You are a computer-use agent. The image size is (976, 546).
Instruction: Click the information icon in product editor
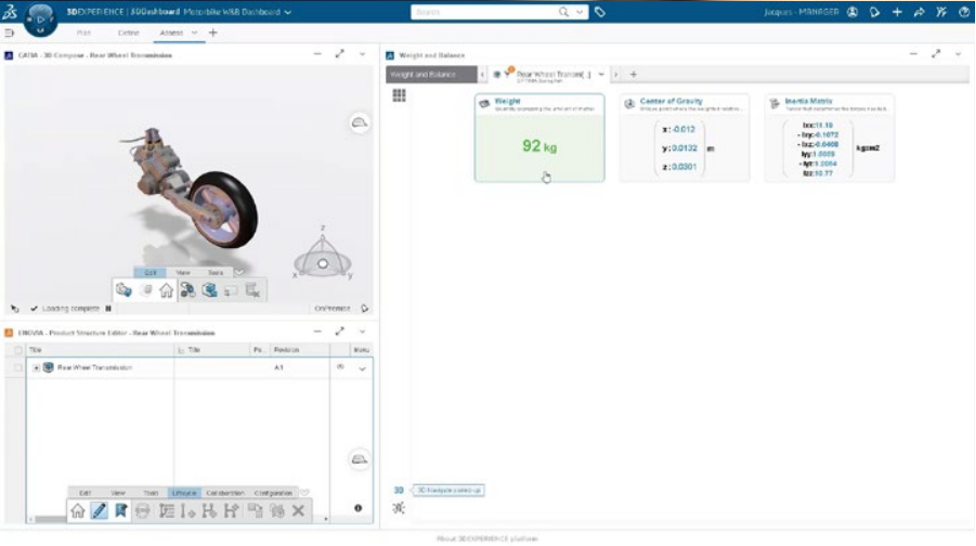point(358,508)
